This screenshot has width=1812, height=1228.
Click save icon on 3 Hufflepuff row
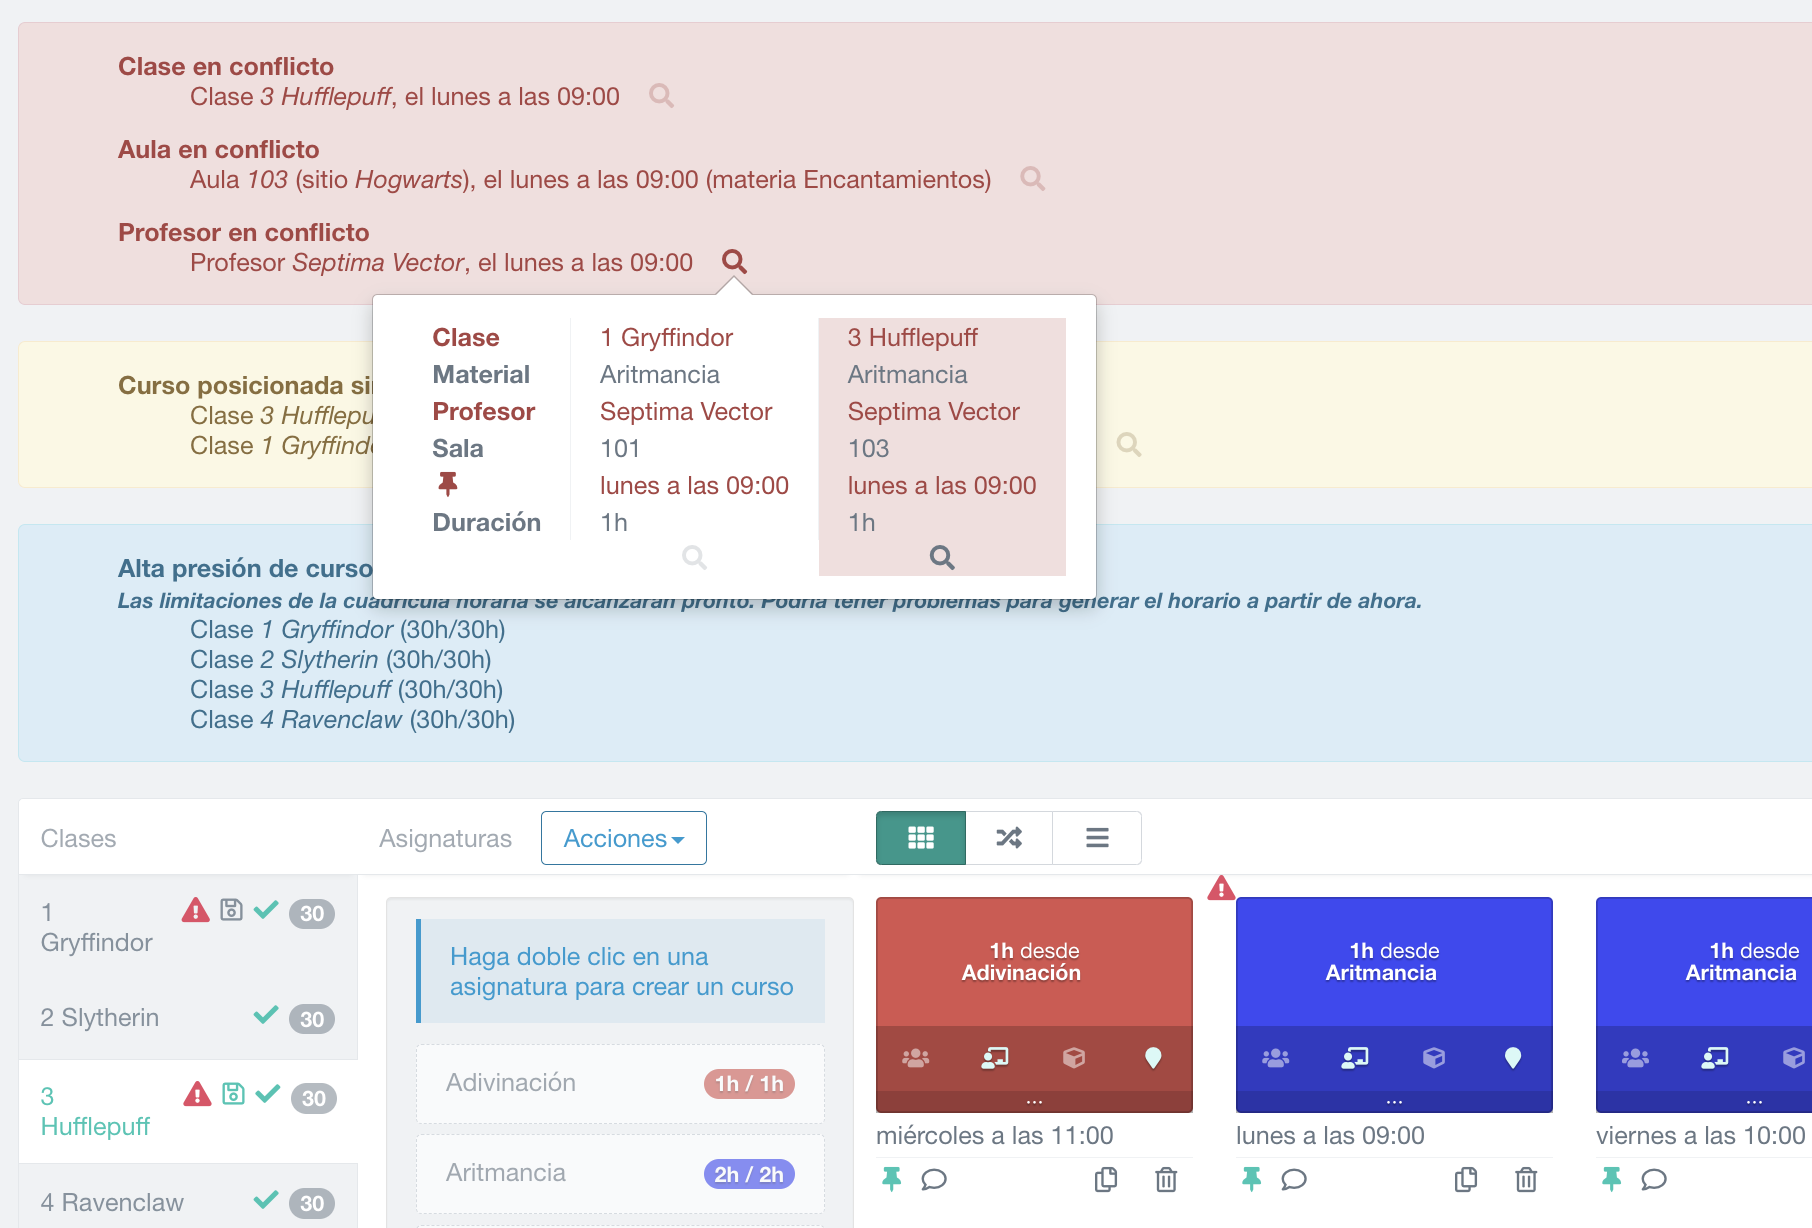pos(233,1094)
